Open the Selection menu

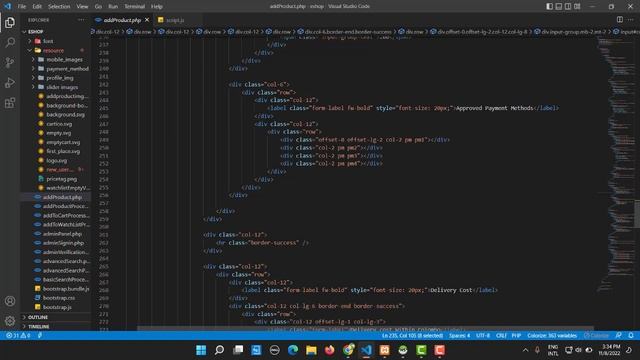[59, 6]
